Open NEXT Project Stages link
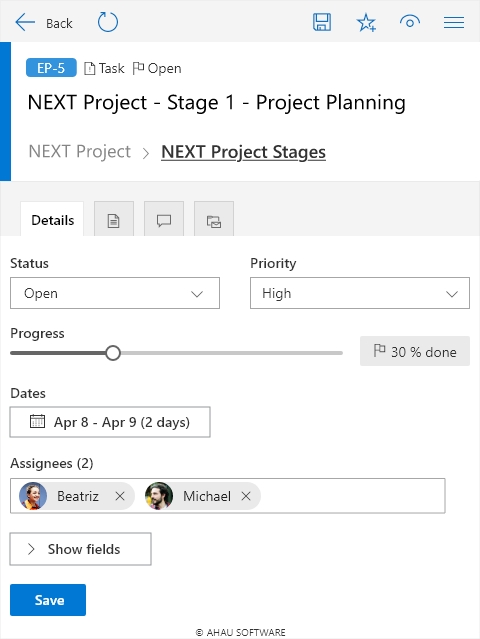This screenshot has height=639, width=480. coord(243,152)
